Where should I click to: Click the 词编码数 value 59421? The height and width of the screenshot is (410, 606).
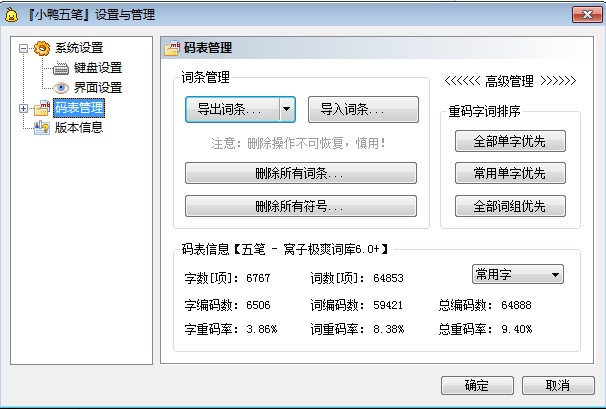[x=388, y=305]
